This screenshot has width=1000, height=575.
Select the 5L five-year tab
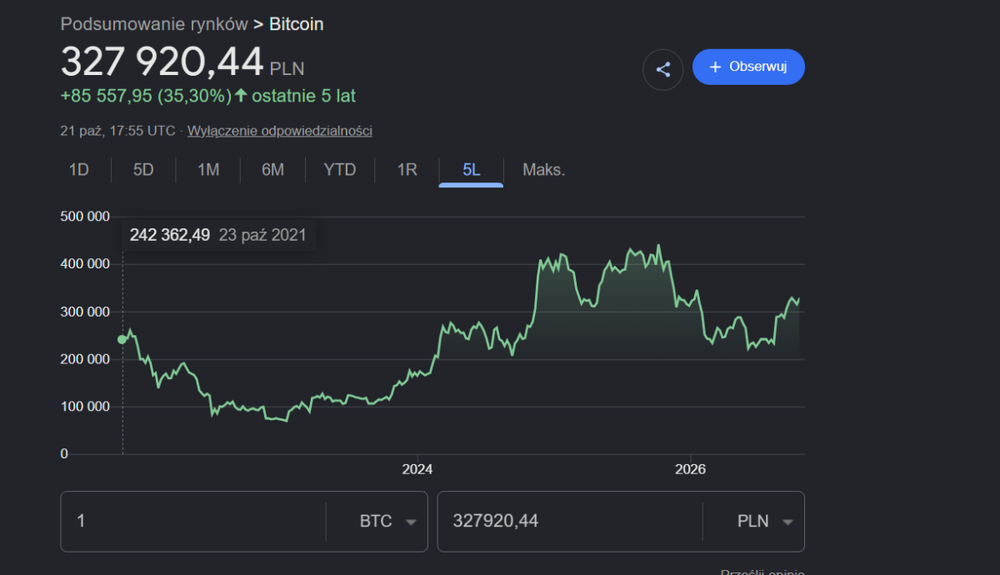click(471, 170)
